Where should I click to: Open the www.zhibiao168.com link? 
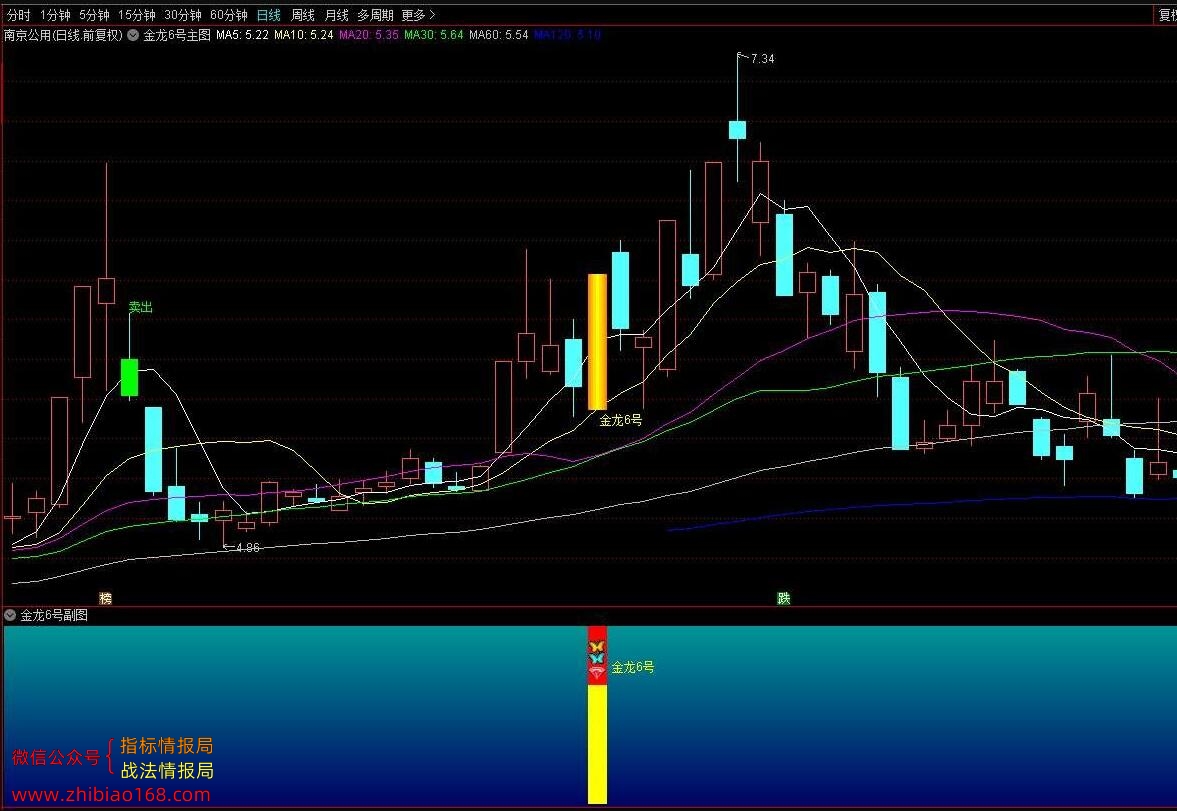[111, 794]
